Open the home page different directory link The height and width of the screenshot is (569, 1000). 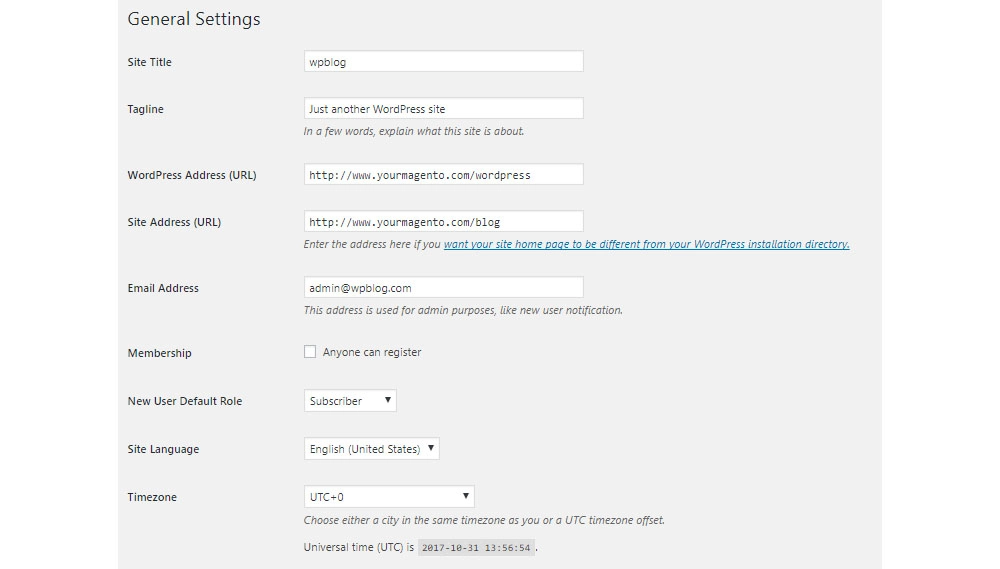point(646,244)
